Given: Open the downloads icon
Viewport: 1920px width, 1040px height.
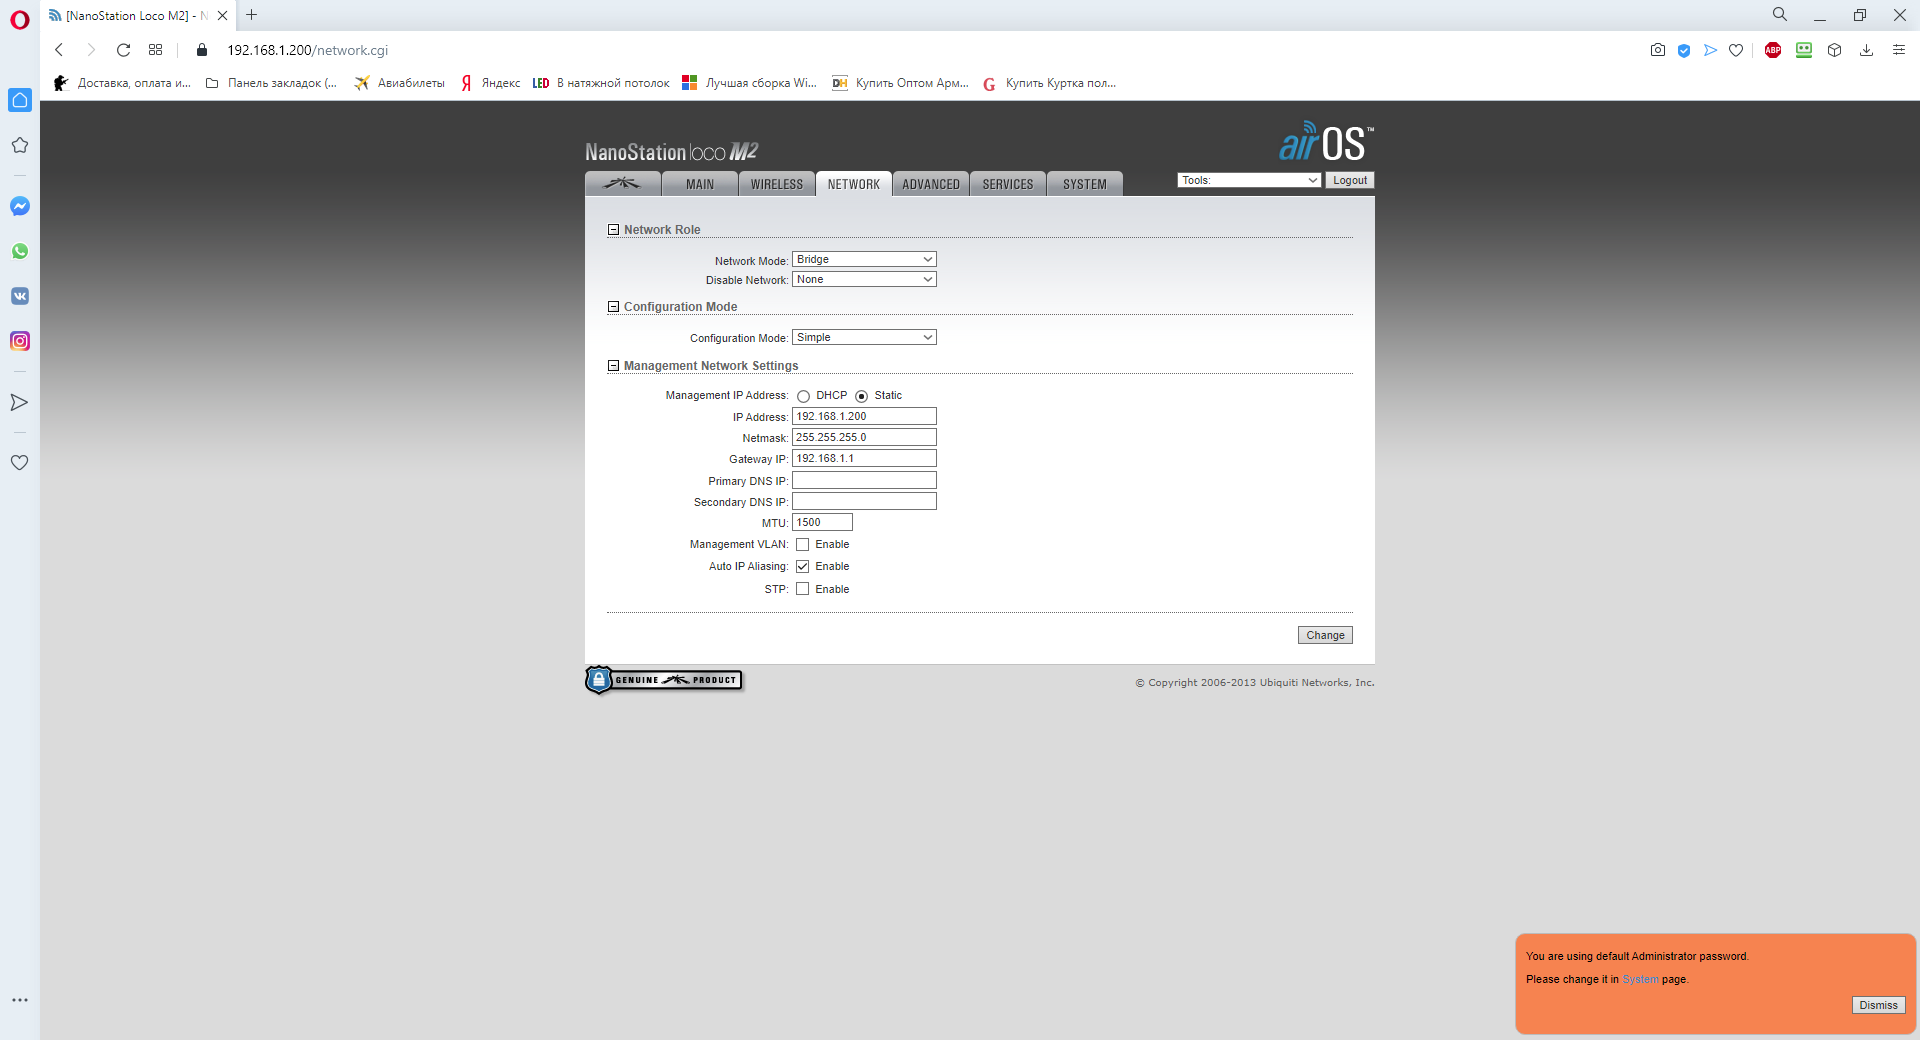Looking at the screenshot, I should tap(1866, 50).
